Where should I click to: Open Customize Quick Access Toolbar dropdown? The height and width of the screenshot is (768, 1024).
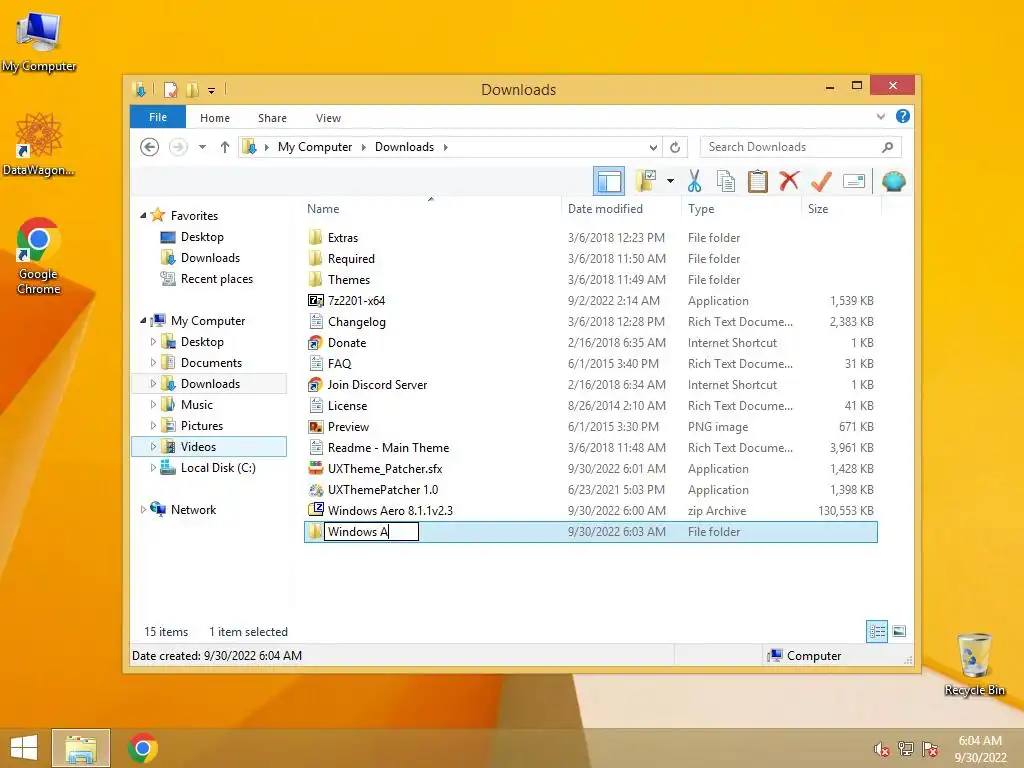tap(212, 91)
